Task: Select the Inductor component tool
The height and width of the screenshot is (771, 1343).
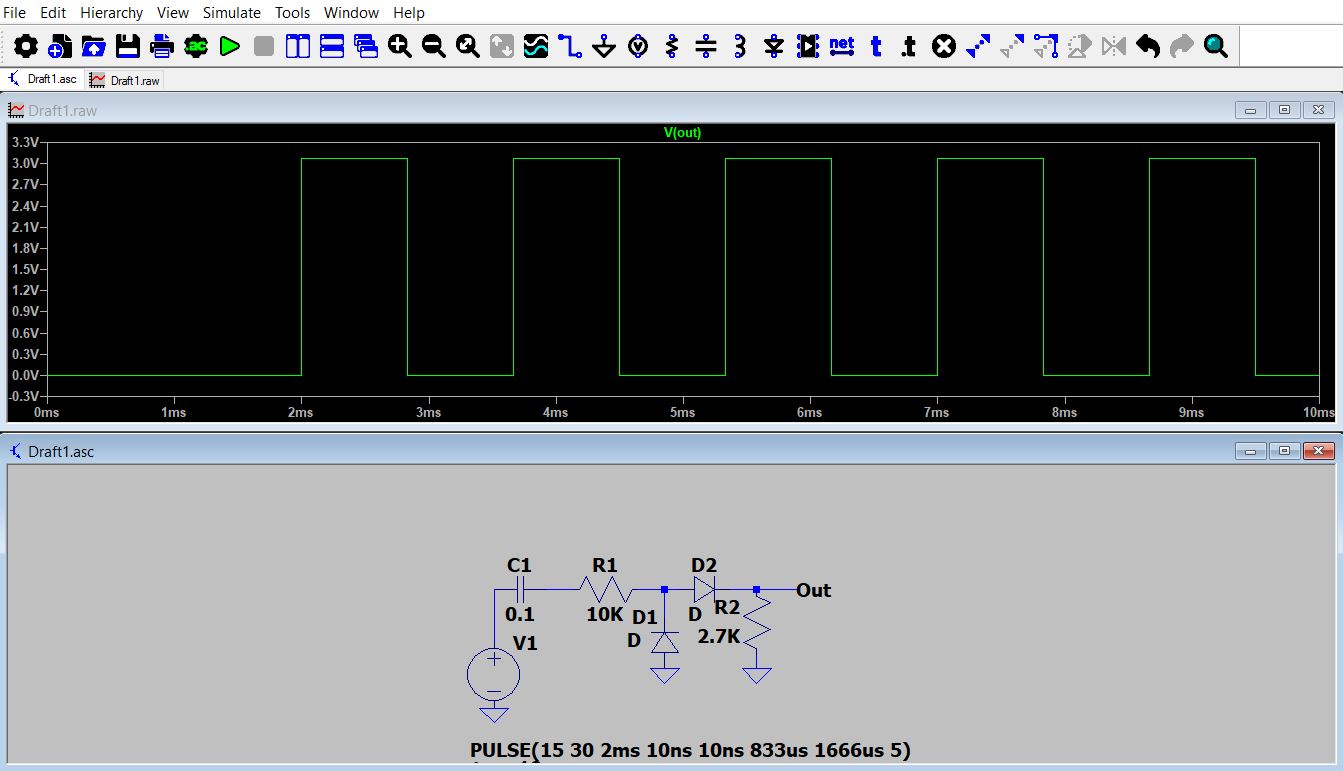Action: pos(738,45)
